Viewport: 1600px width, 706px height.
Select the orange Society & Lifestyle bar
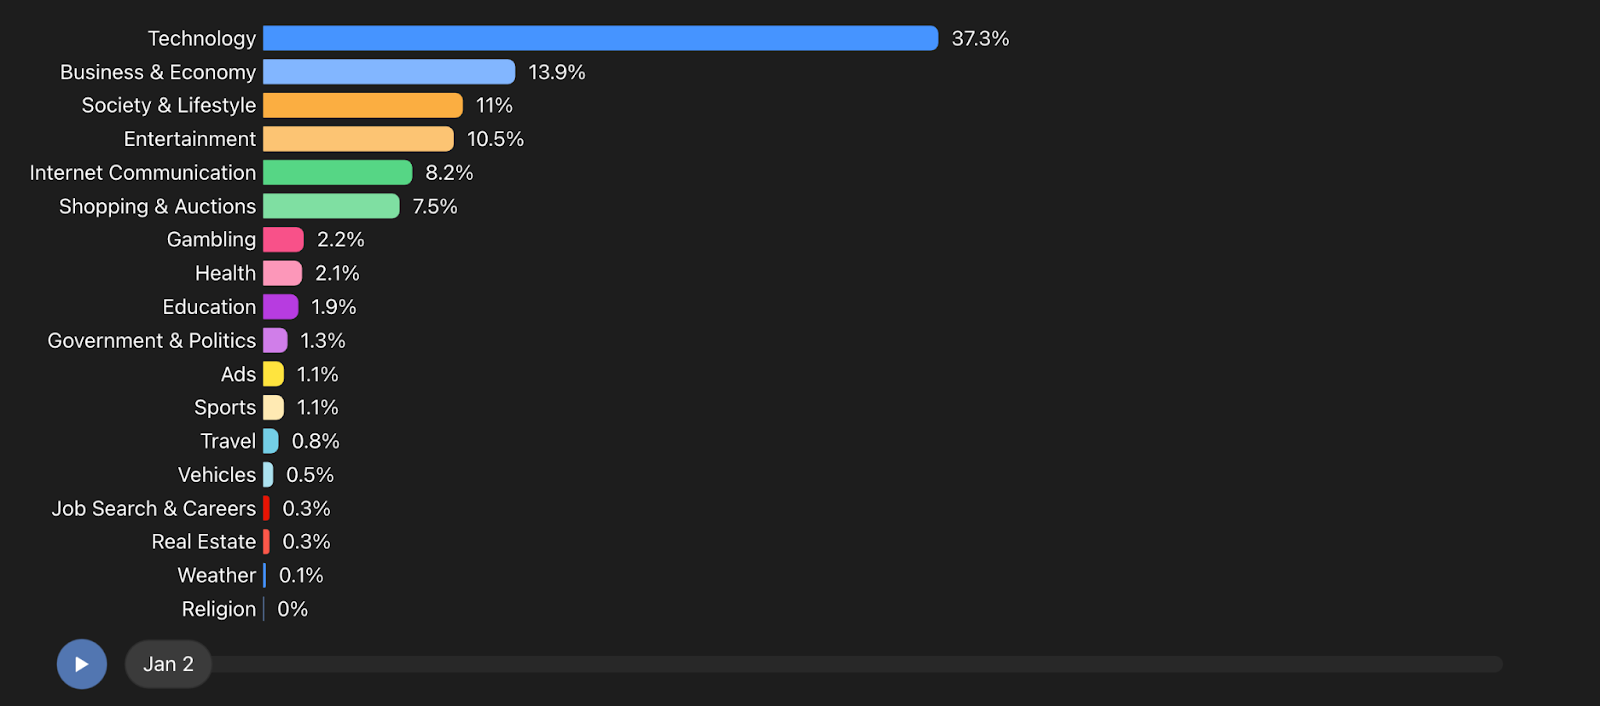tap(363, 105)
